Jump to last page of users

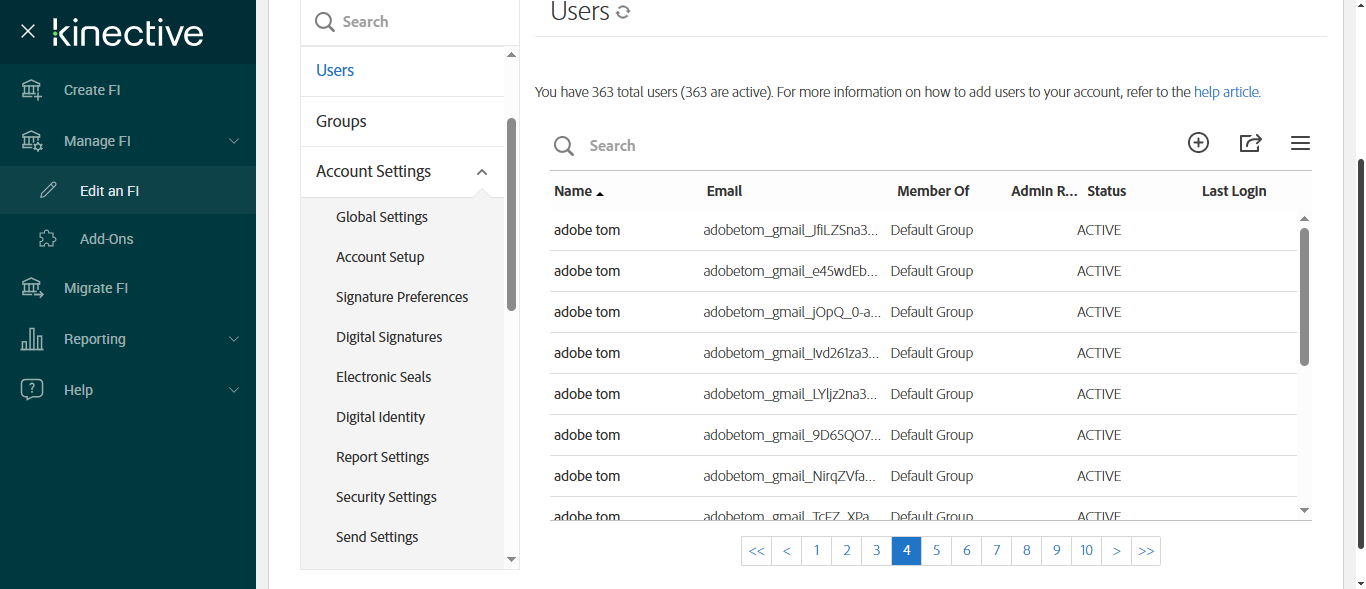coord(1146,550)
